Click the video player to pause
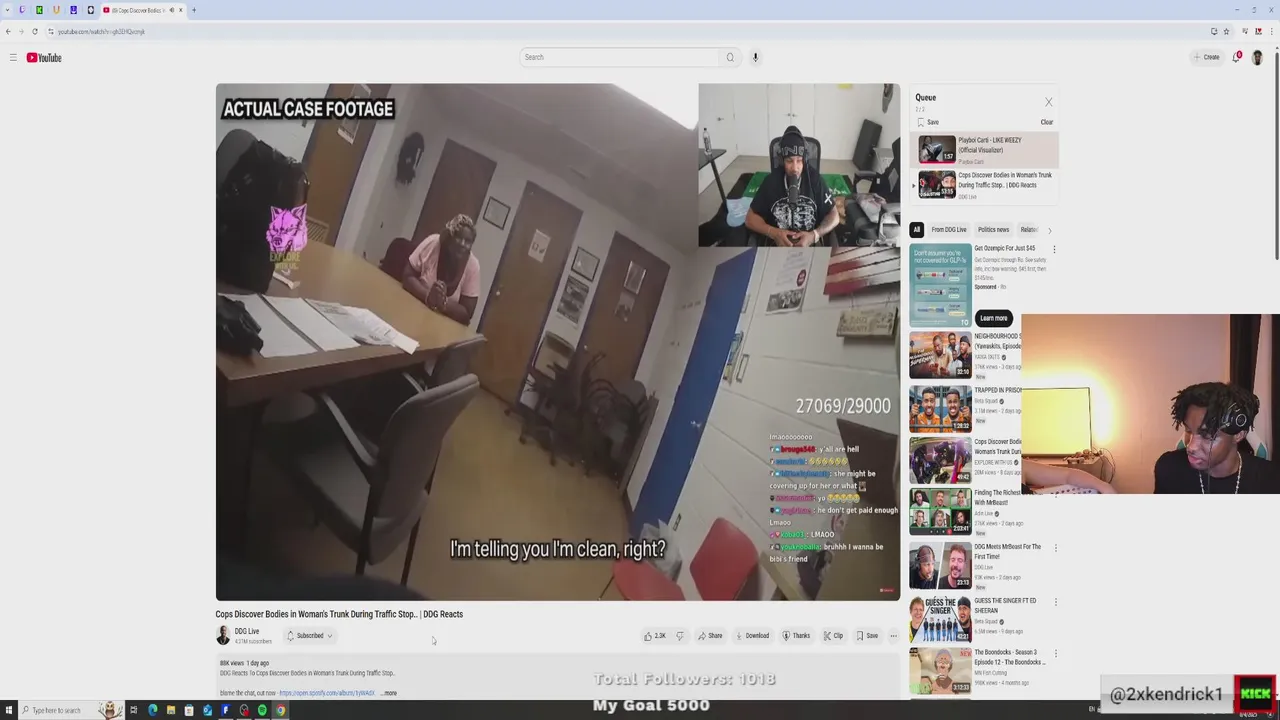Screen dimensions: 1280x720 [557, 342]
